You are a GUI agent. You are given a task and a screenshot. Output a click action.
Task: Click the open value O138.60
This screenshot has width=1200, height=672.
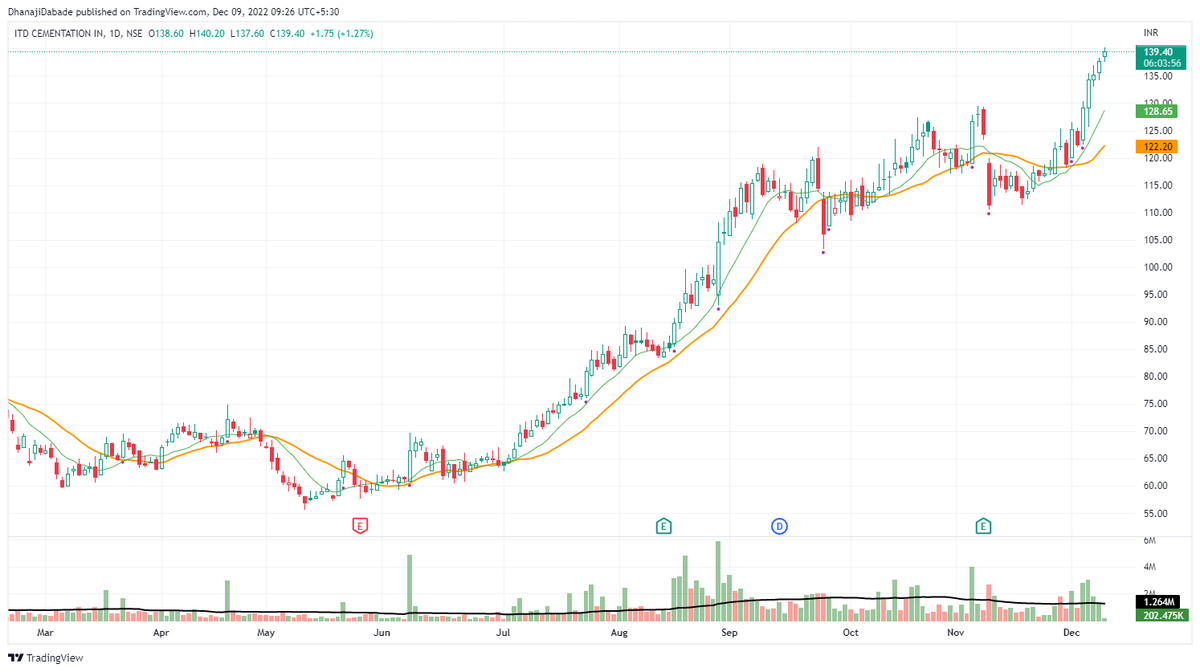[x=165, y=33]
